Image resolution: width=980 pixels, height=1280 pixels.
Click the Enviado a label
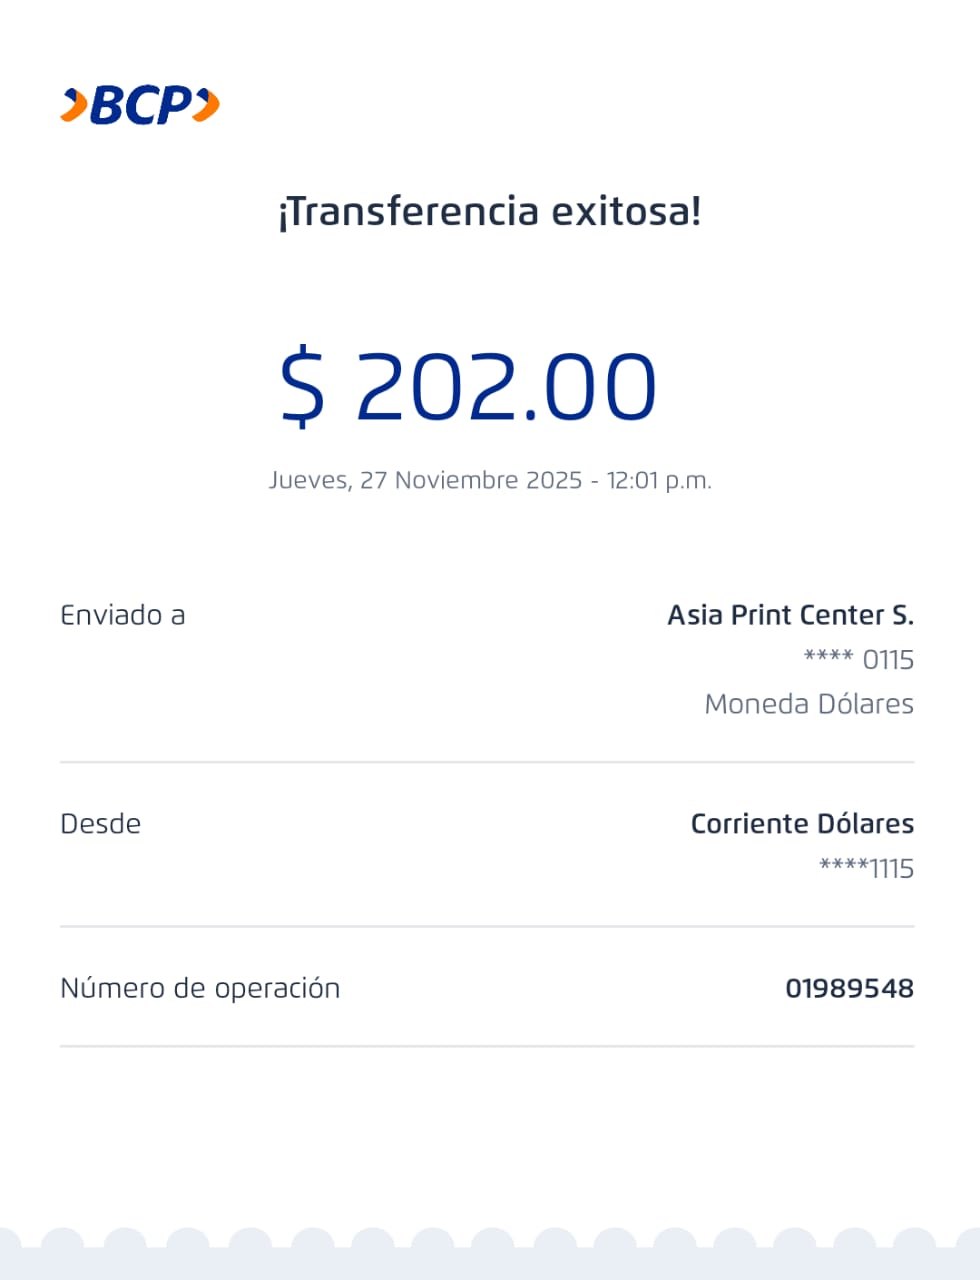click(x=123, y=615)
